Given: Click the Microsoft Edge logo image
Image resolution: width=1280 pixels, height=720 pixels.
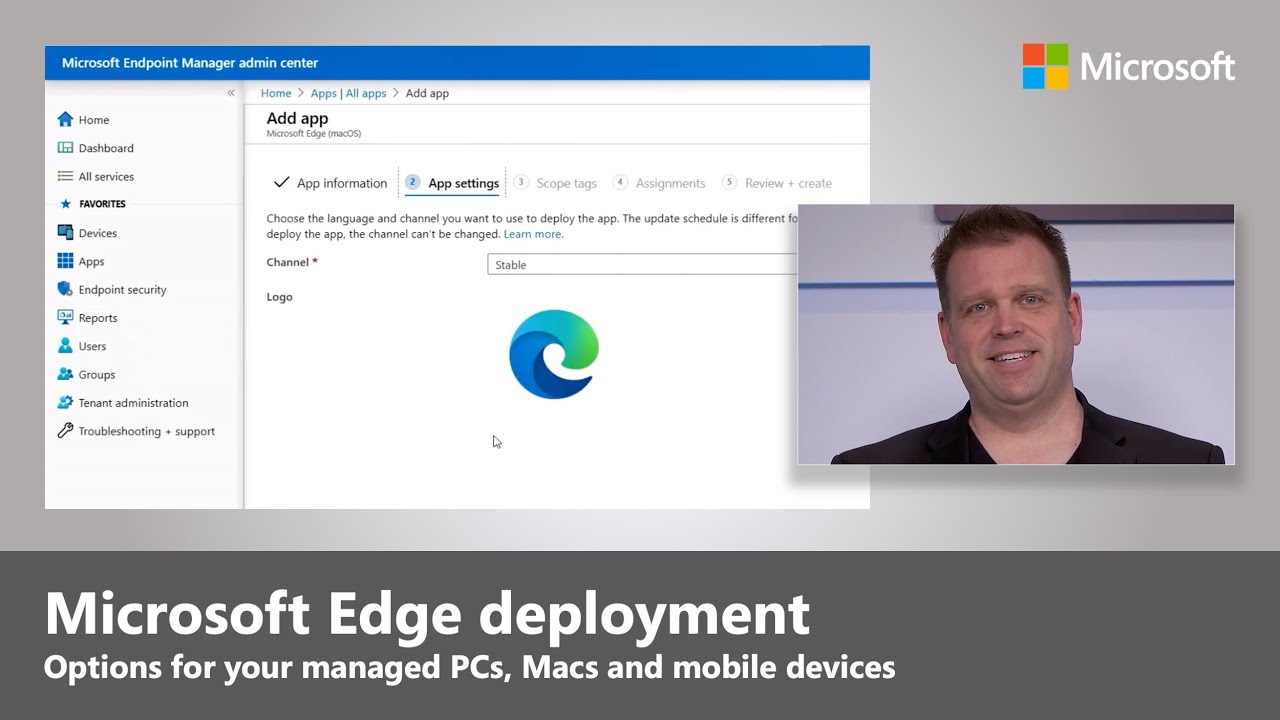Looking at the screenshot, I should pyautogui.click(x=553, y=354).
